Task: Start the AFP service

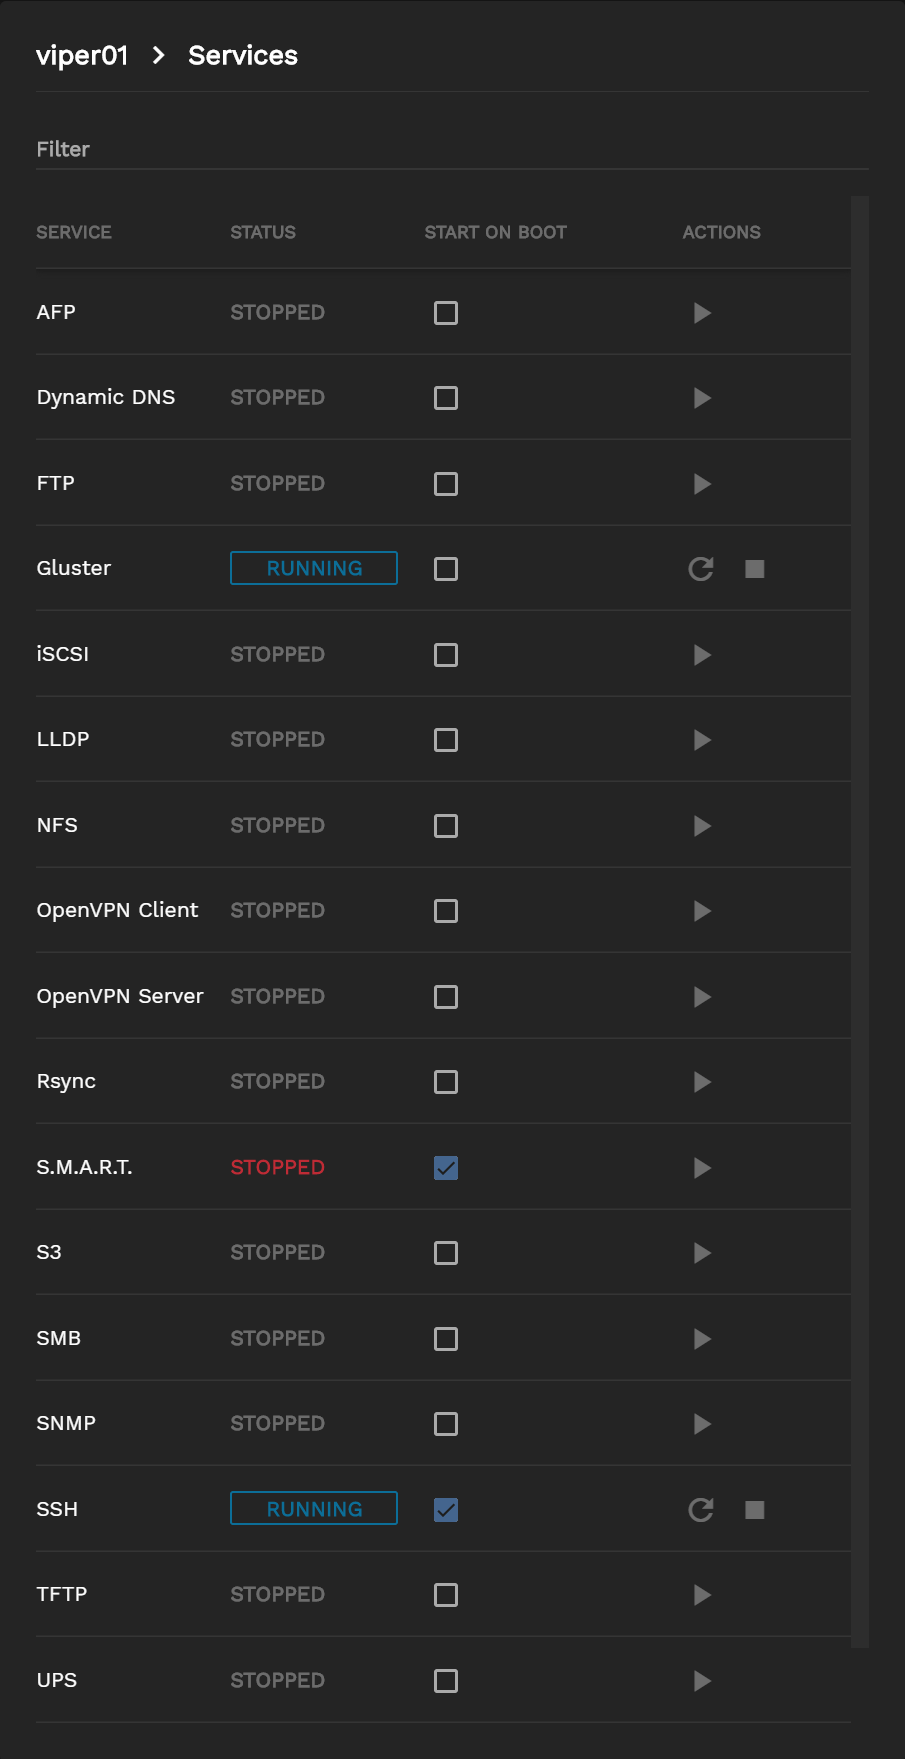Action: (x=702, y=313)
